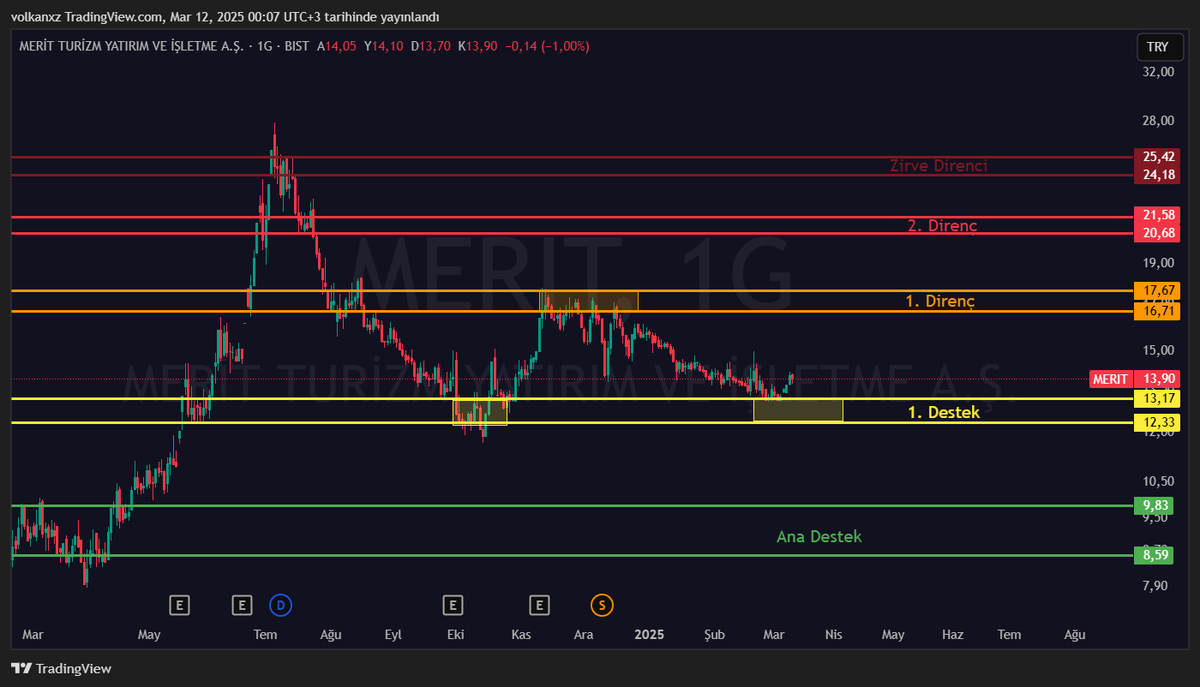Viewport: 1200px width, 687px height.
Task: Click the 32,00 value on price scale
Action: pyautogui.click(x=1159, y=72)
